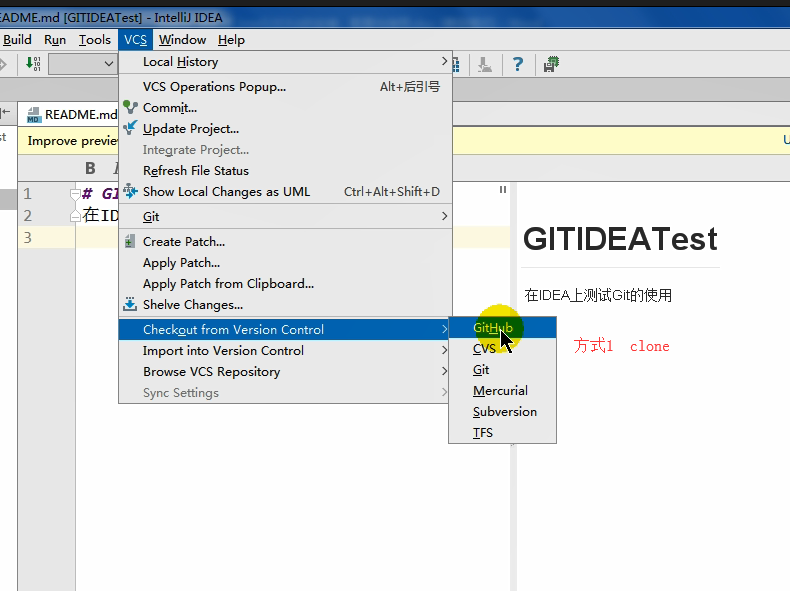Viewport: 790px width, 591px height.
Task: Click the Update Project toolbar icon with green arrow
Action: click(33, 64)
